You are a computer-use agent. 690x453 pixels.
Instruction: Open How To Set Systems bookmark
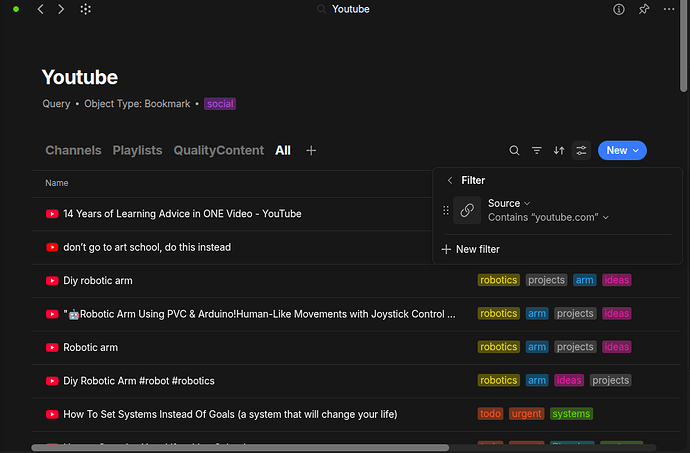230,415
